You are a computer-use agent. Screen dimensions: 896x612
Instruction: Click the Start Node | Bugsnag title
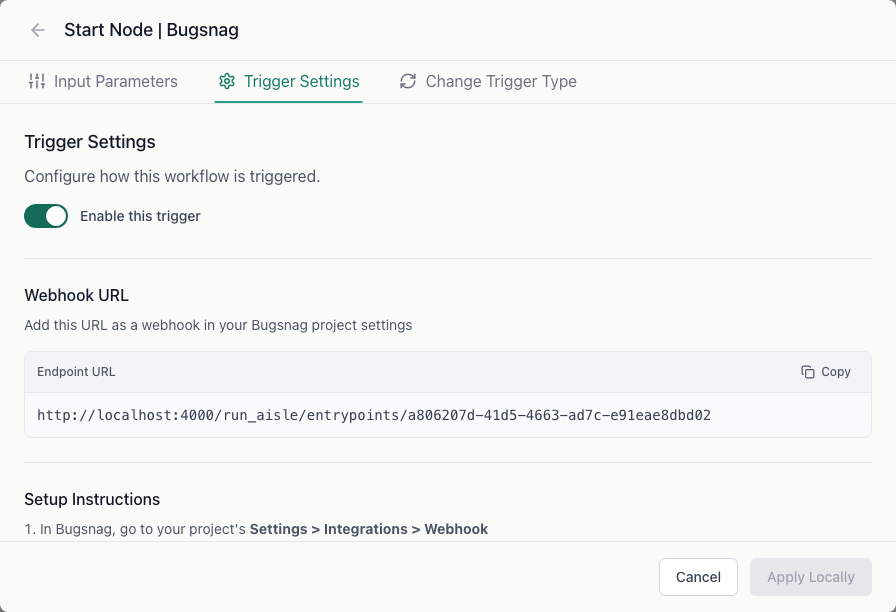[151, 30]
